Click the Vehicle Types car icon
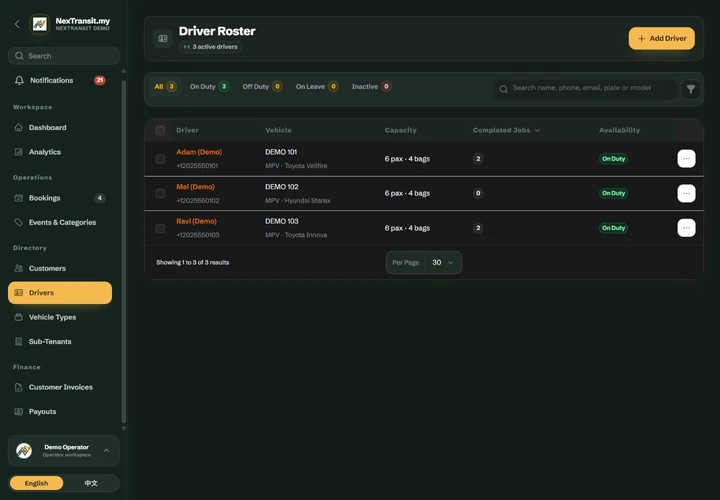 tap(18, 317)
